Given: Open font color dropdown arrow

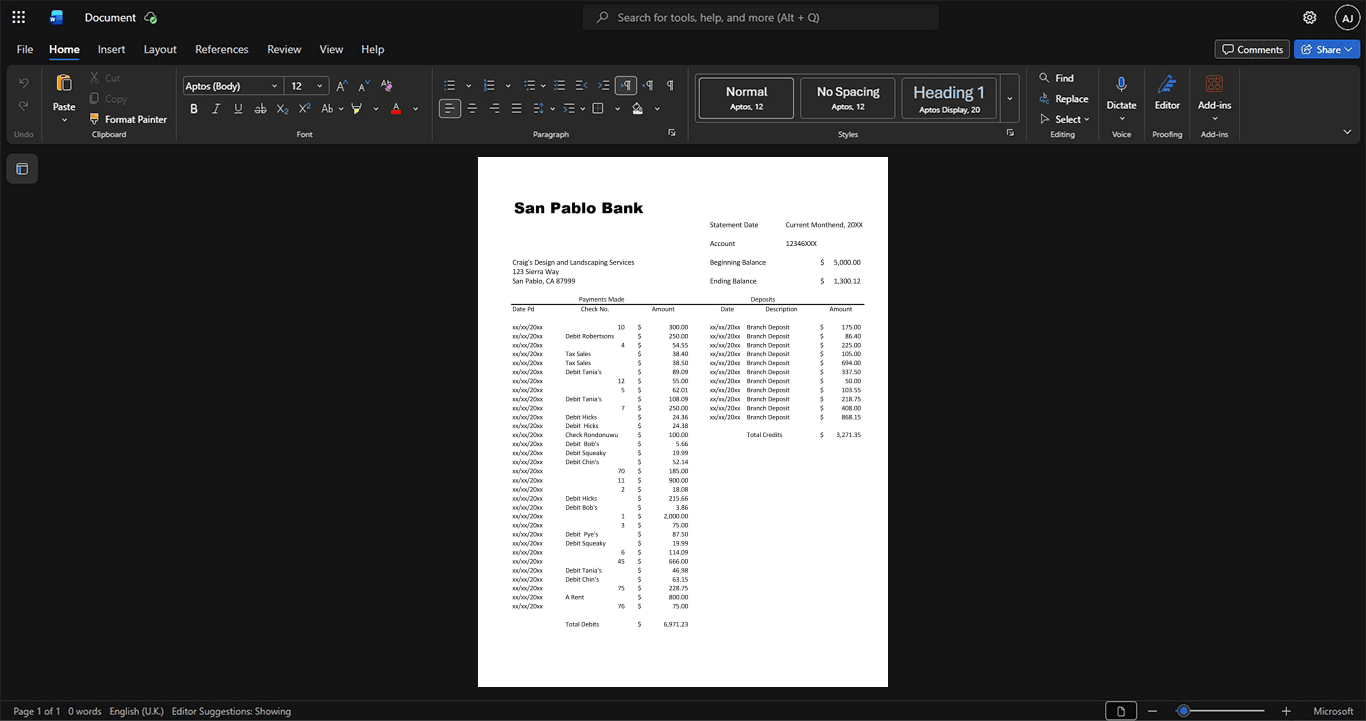Looking at the screenshot, I should [415, 108].
